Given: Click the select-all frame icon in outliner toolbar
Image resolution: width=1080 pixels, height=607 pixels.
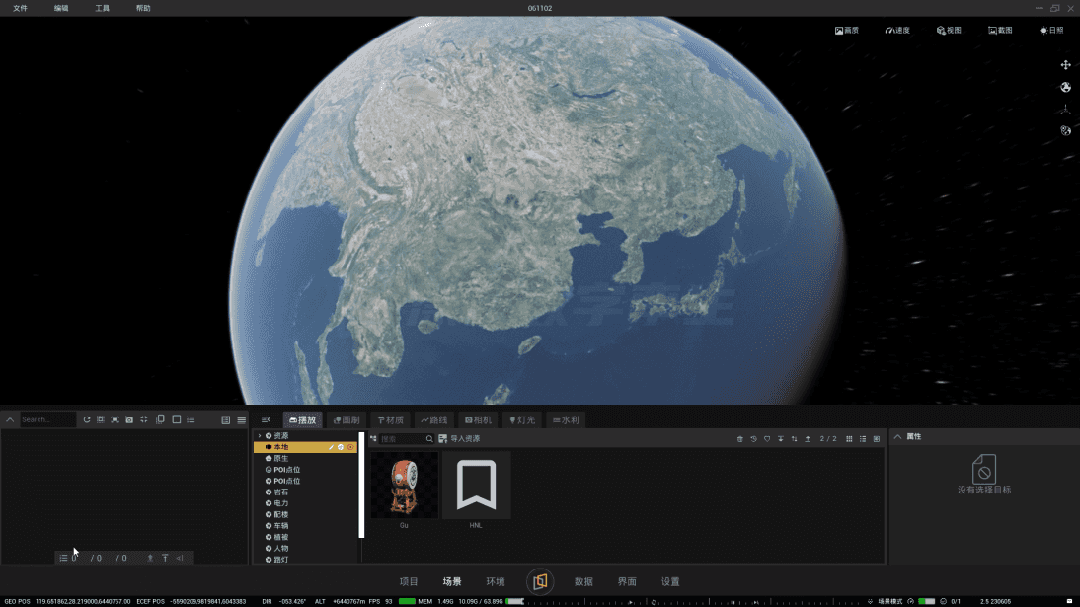Looking at the screenshot, I should 101,420.
